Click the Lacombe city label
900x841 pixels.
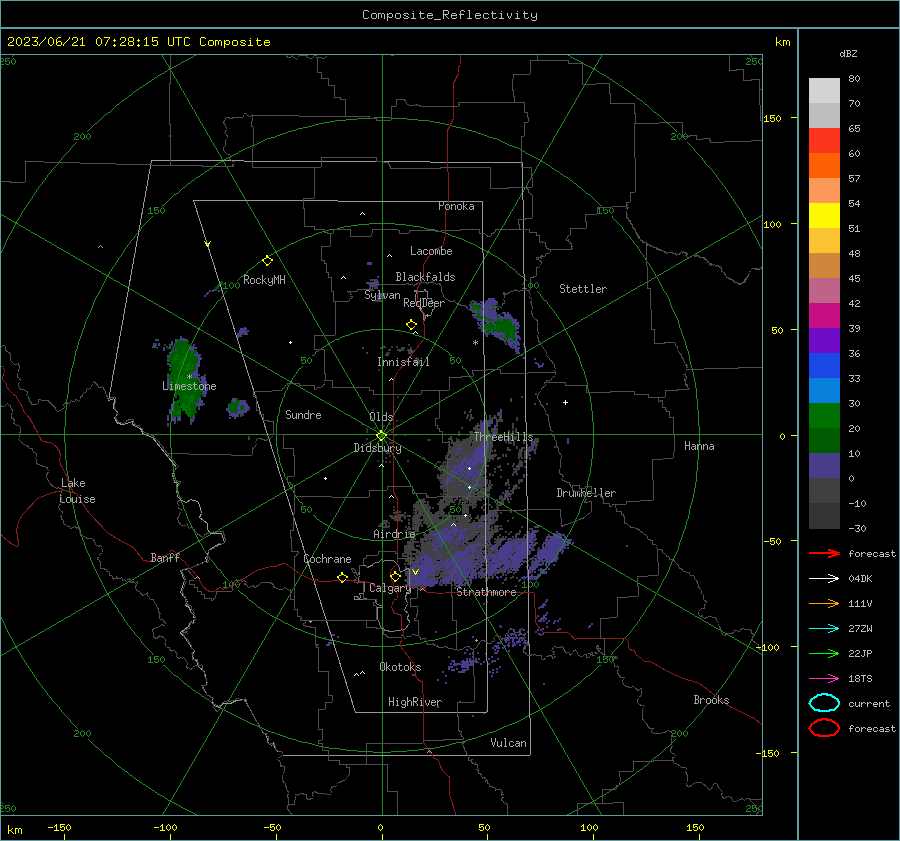click(431, 251)
